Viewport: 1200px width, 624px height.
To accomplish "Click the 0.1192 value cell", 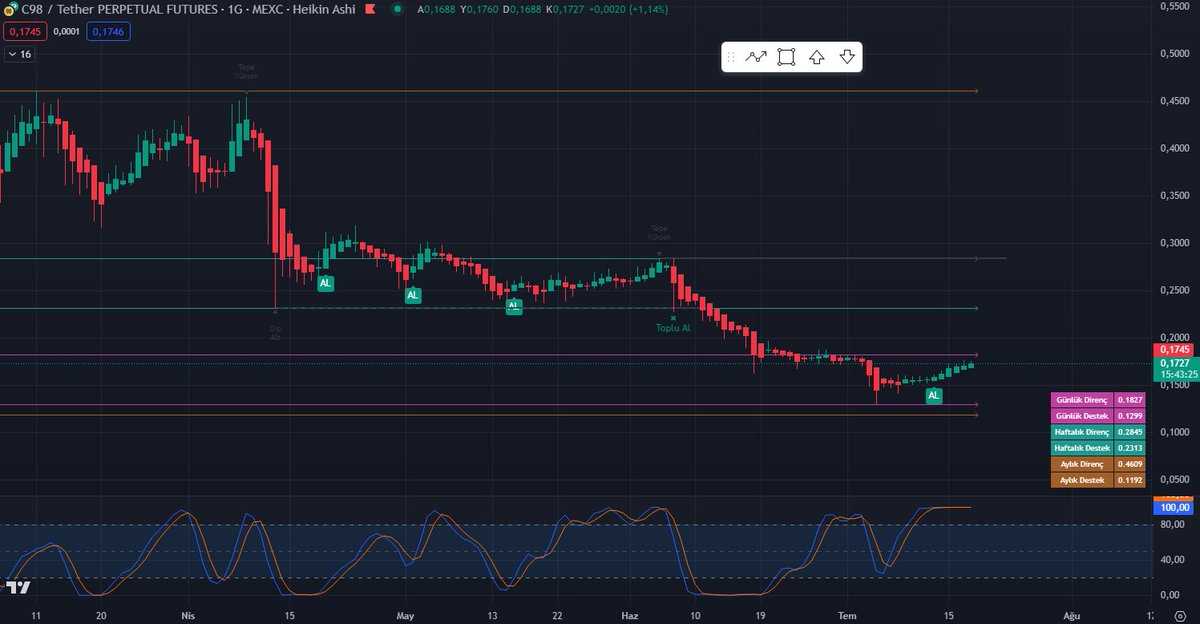I will [x=1130, y=480].
